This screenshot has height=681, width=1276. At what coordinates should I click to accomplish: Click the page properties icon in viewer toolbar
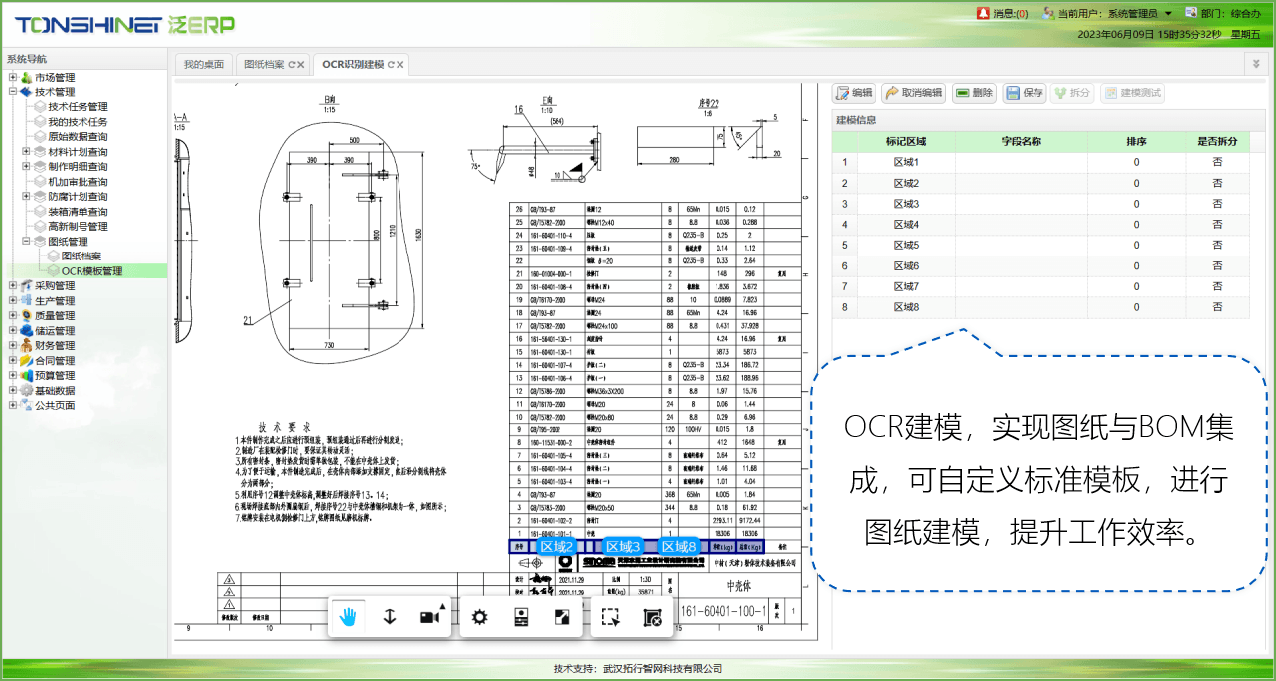click(x=520, y=617)
